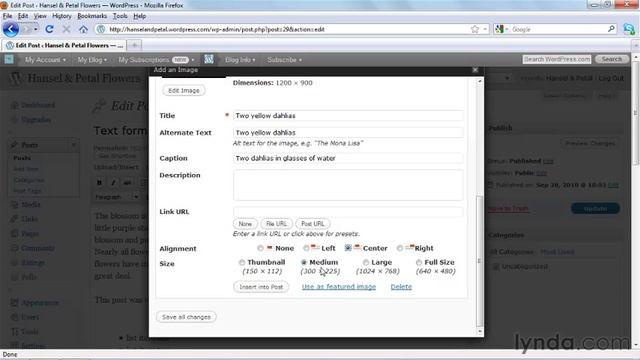Viewport: 640px width, 360px height.
Task: Expand the Posts menu arrow in the sidebar
Action: tap(73, 145)
